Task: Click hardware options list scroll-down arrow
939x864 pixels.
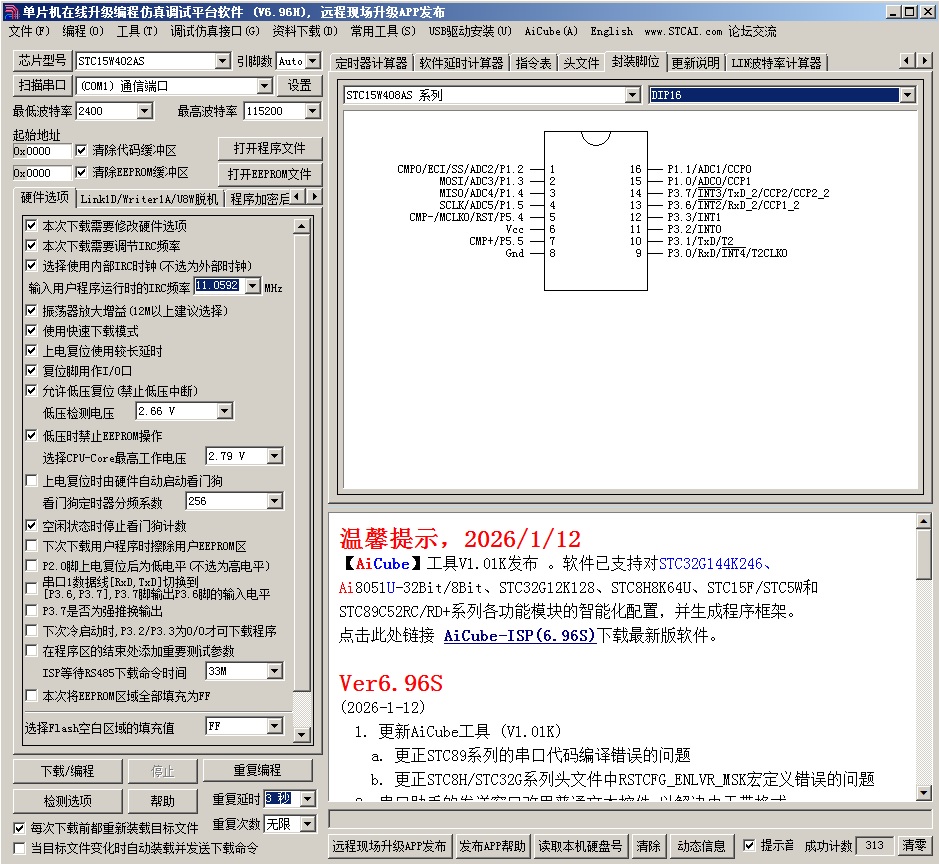Action: pos(303,734)
